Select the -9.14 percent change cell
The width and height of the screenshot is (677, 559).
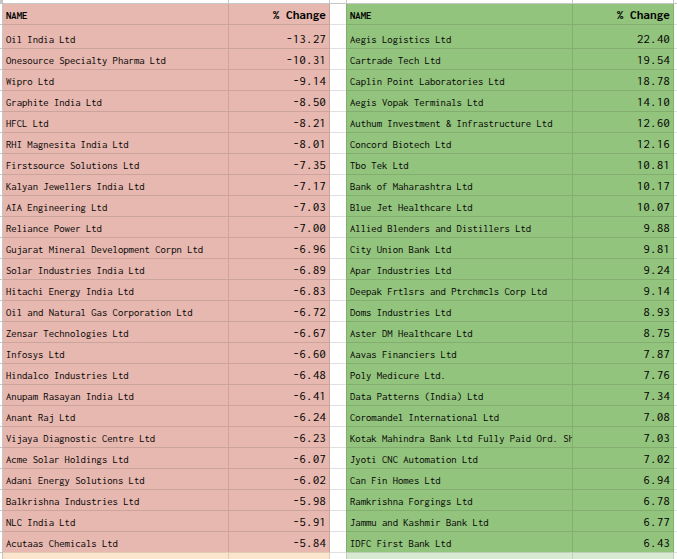click(279, 82)
